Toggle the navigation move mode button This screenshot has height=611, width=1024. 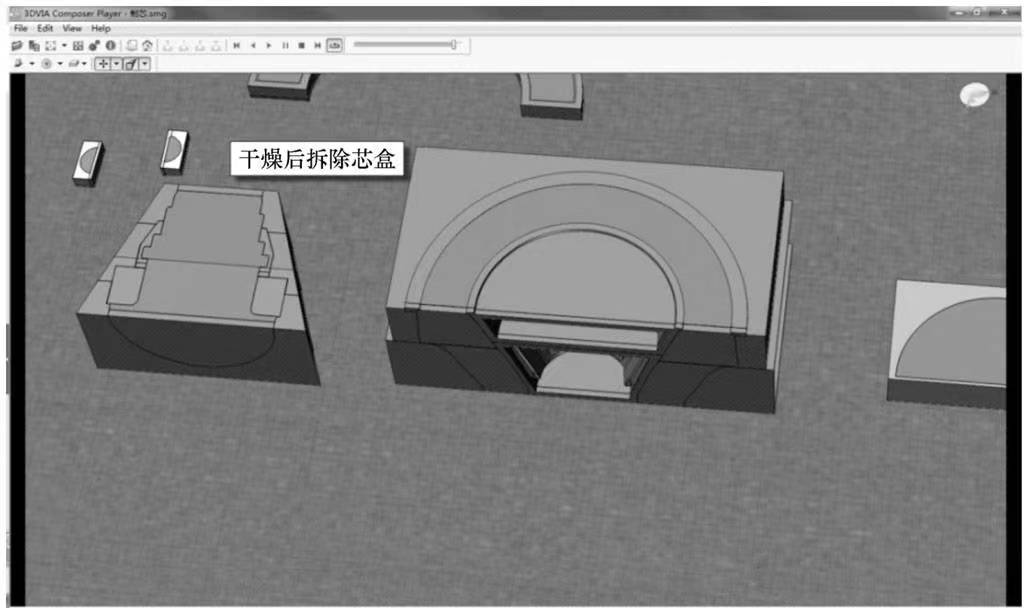(x=102, y=63)
